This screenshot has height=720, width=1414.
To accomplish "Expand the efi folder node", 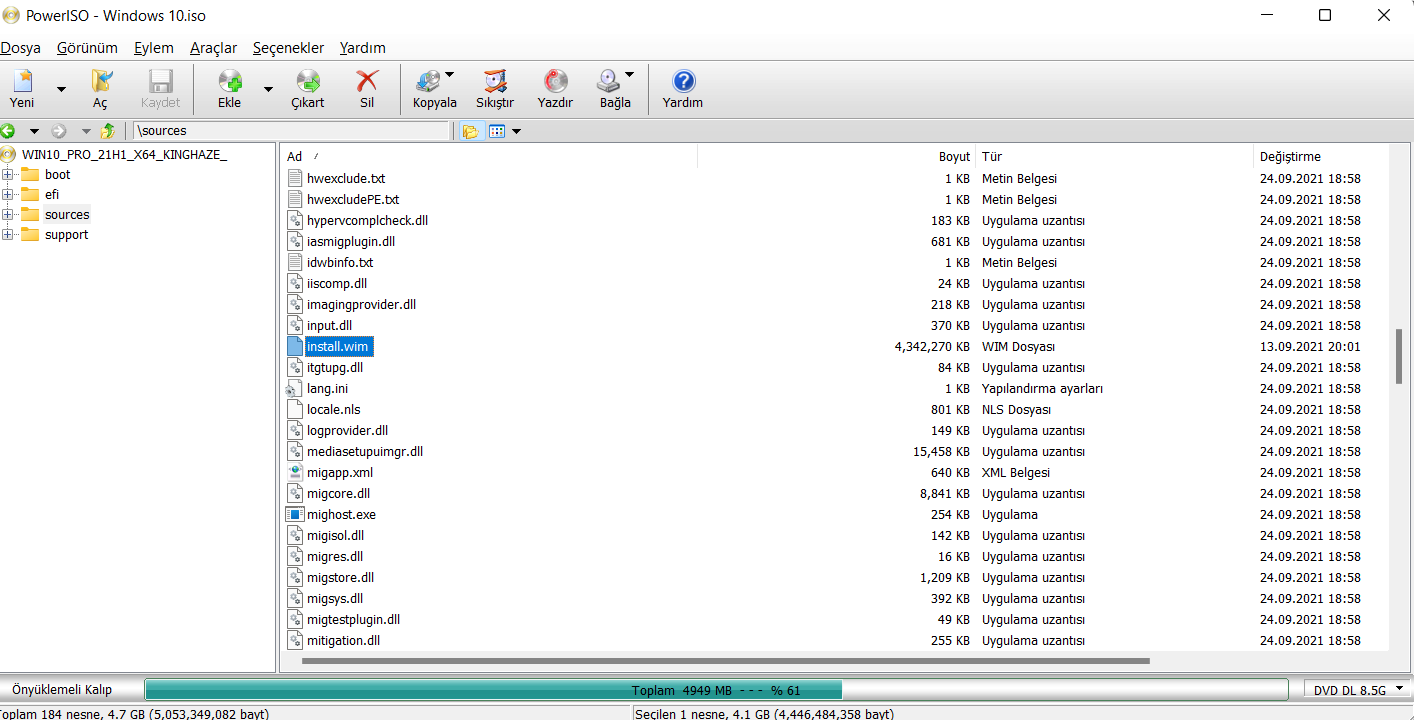I will (x=8, y=194).
